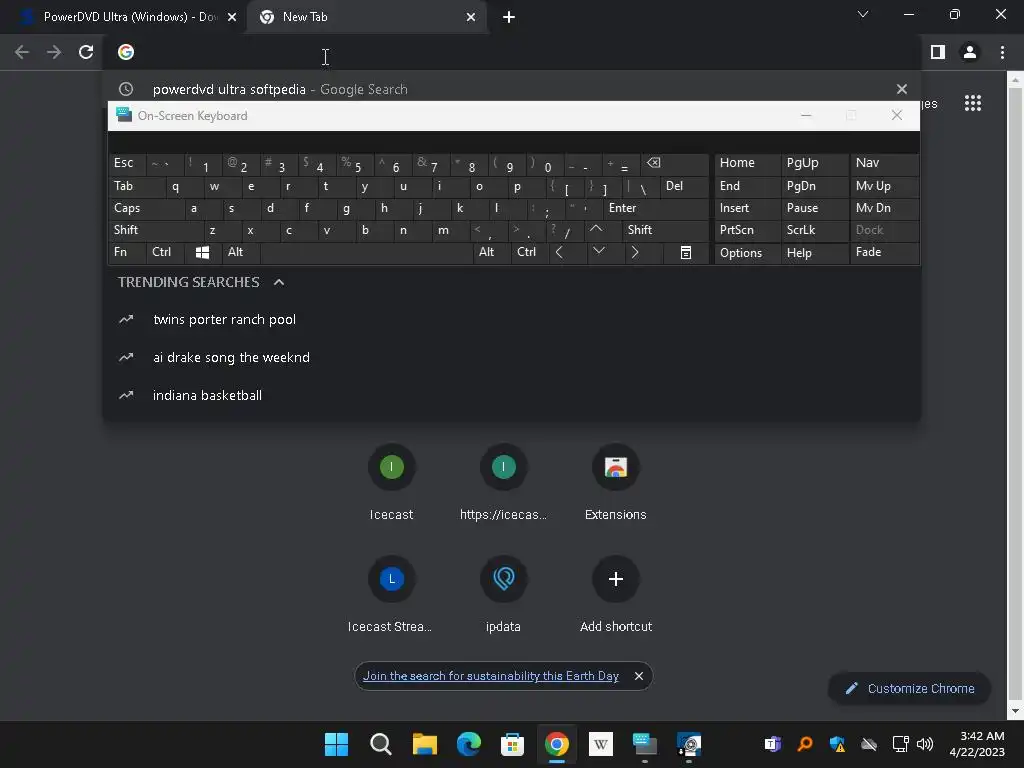This screenshot has width=1024, height=768.
Task: Remove the powerdvd ultra softpedia suggestion
Action: coord(902,89)
